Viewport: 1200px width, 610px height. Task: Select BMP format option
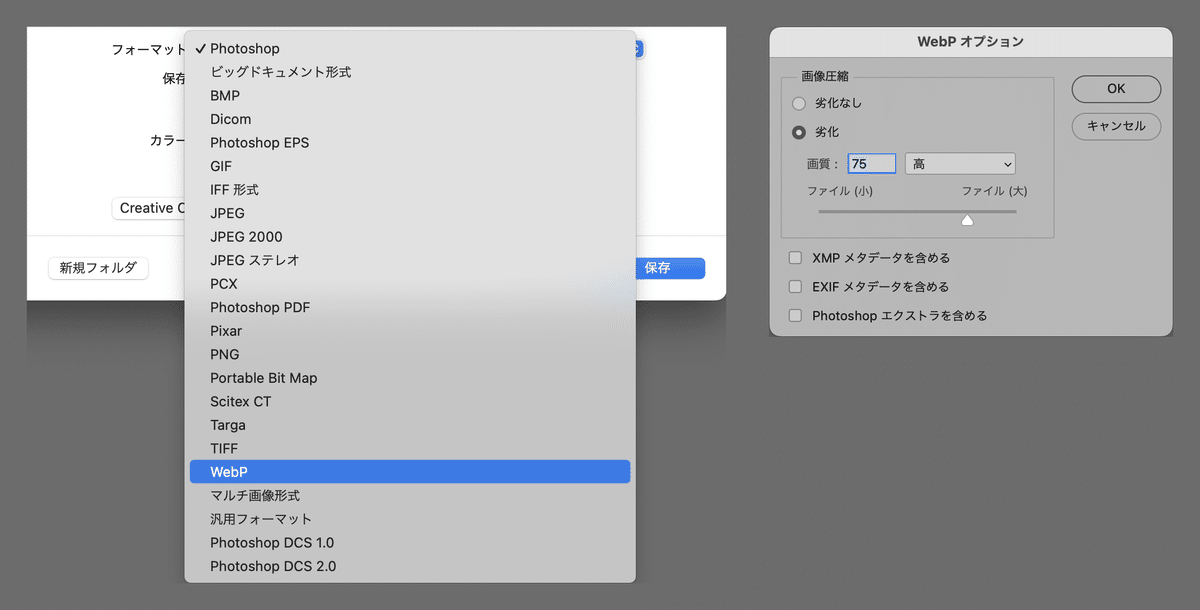point(410,95)
